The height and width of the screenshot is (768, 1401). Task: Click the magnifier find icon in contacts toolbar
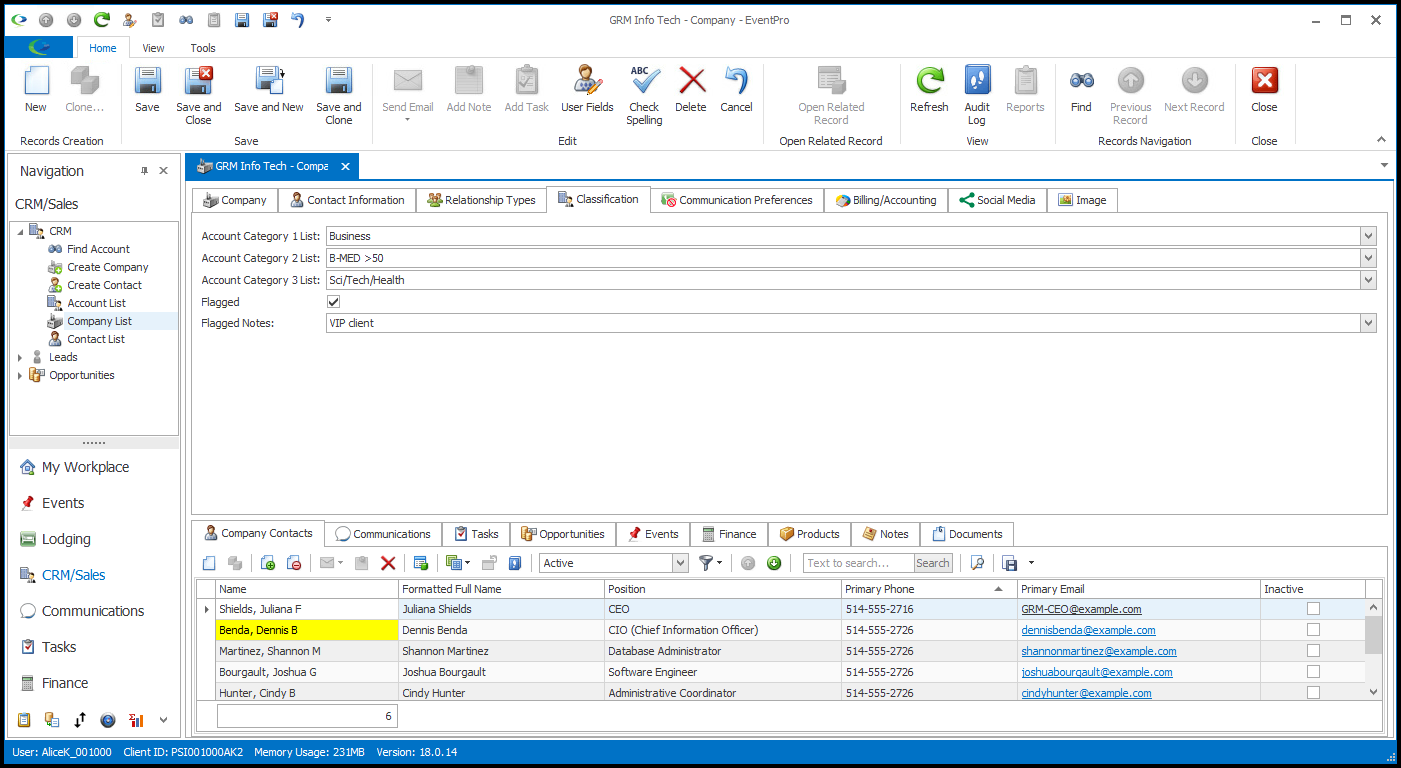[978, 563]
